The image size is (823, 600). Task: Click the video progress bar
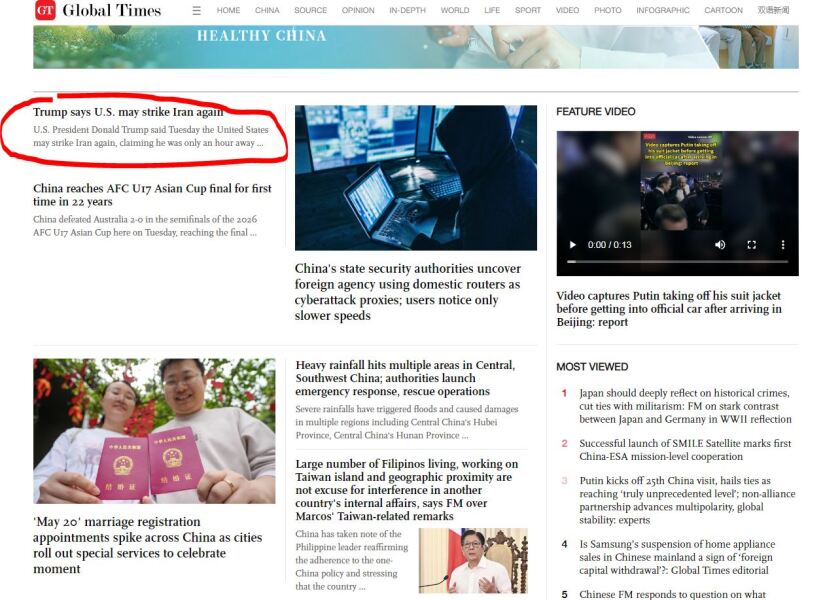point(678,261)
